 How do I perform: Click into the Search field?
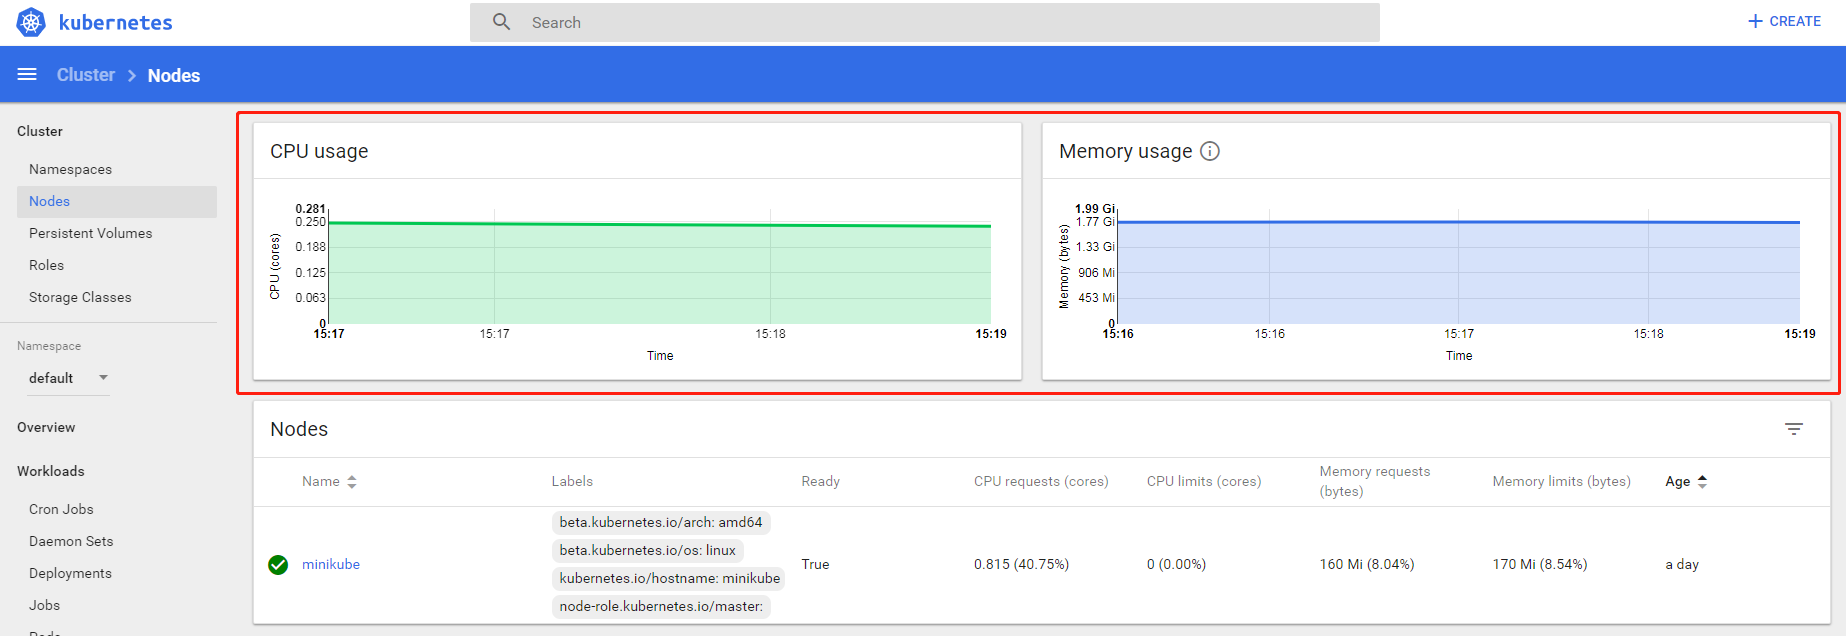(925, 22)
